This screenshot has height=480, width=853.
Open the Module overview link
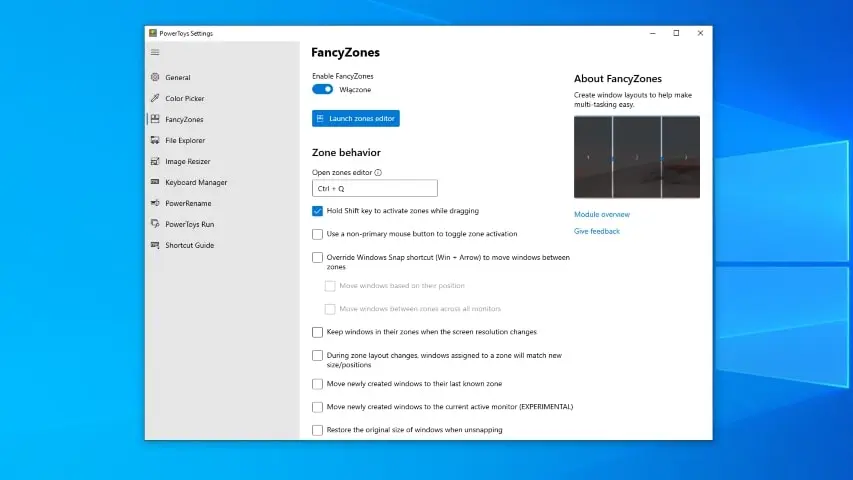coord(602,214)
